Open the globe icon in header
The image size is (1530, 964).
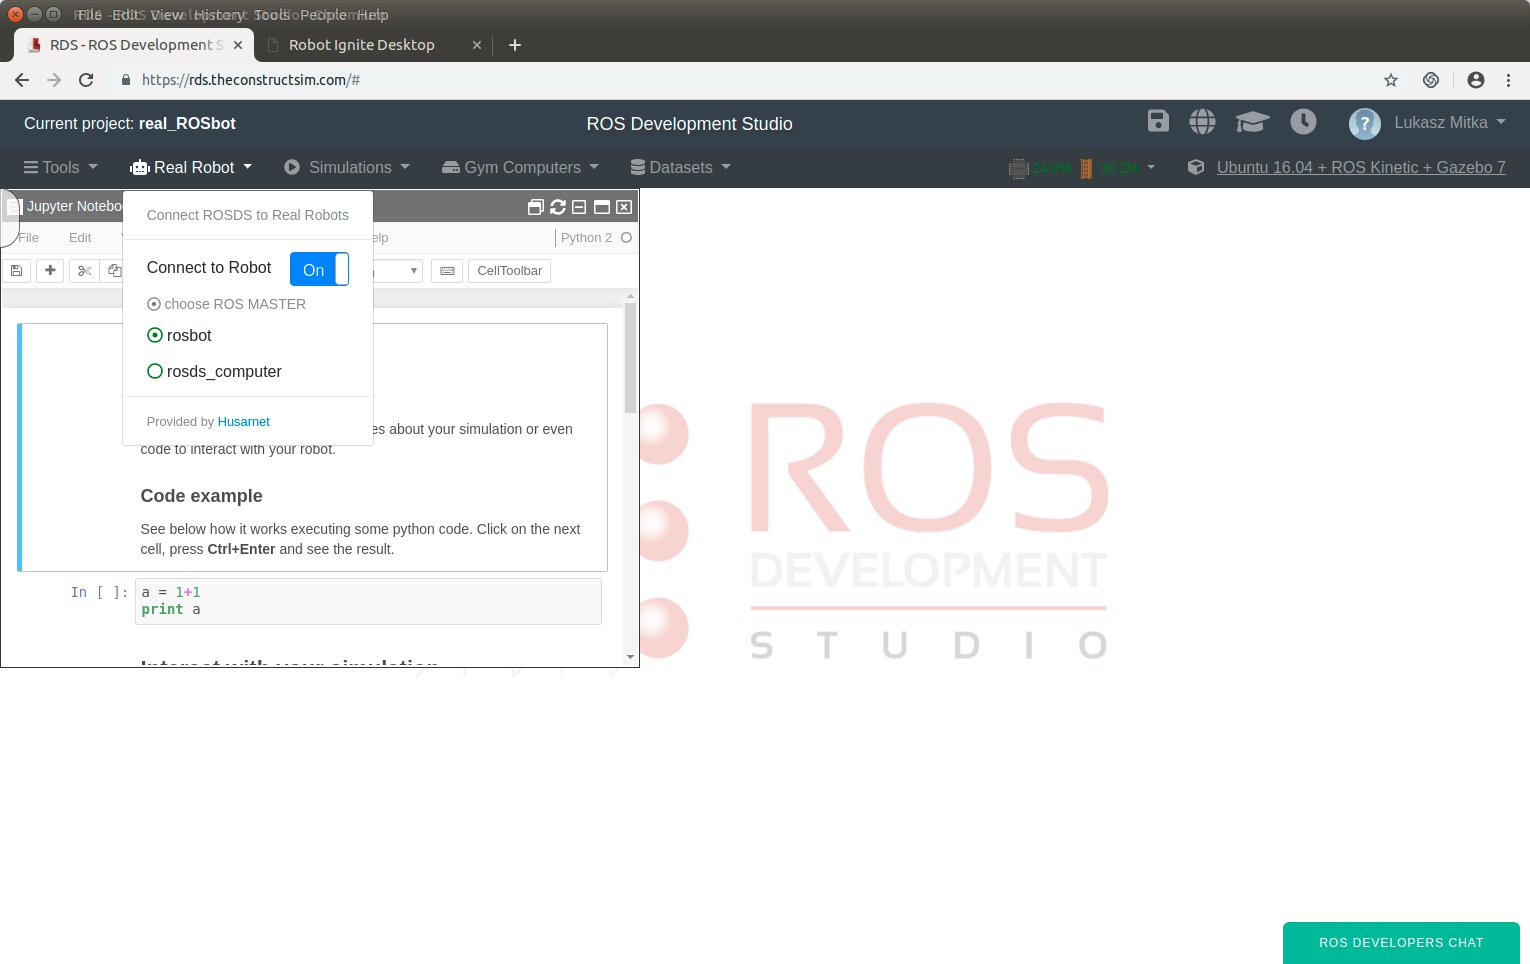(1202, 122)
